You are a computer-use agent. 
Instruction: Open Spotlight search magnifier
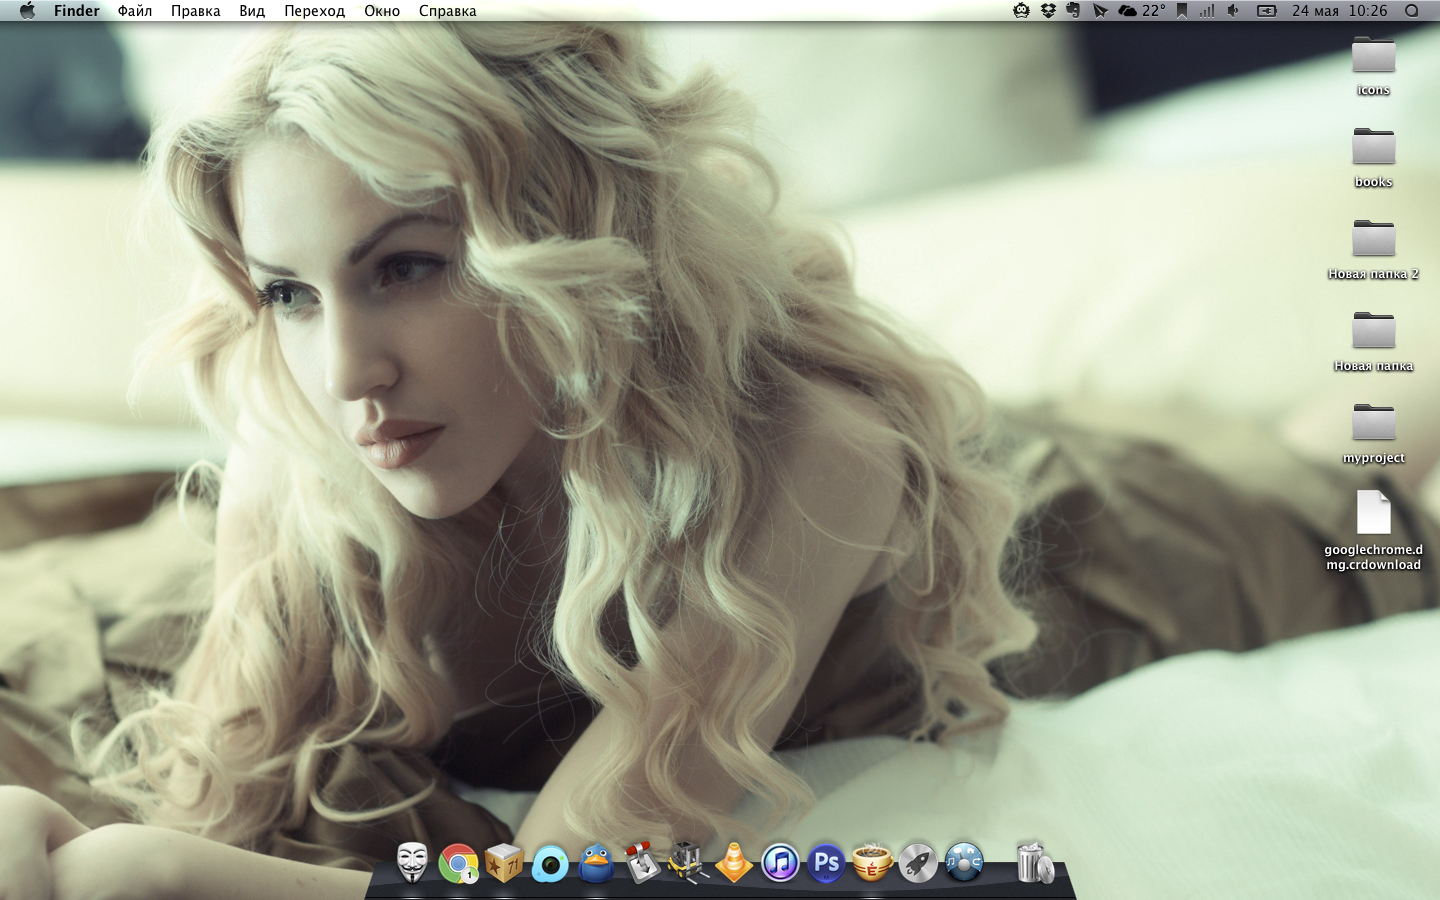tap(1411, 11)
